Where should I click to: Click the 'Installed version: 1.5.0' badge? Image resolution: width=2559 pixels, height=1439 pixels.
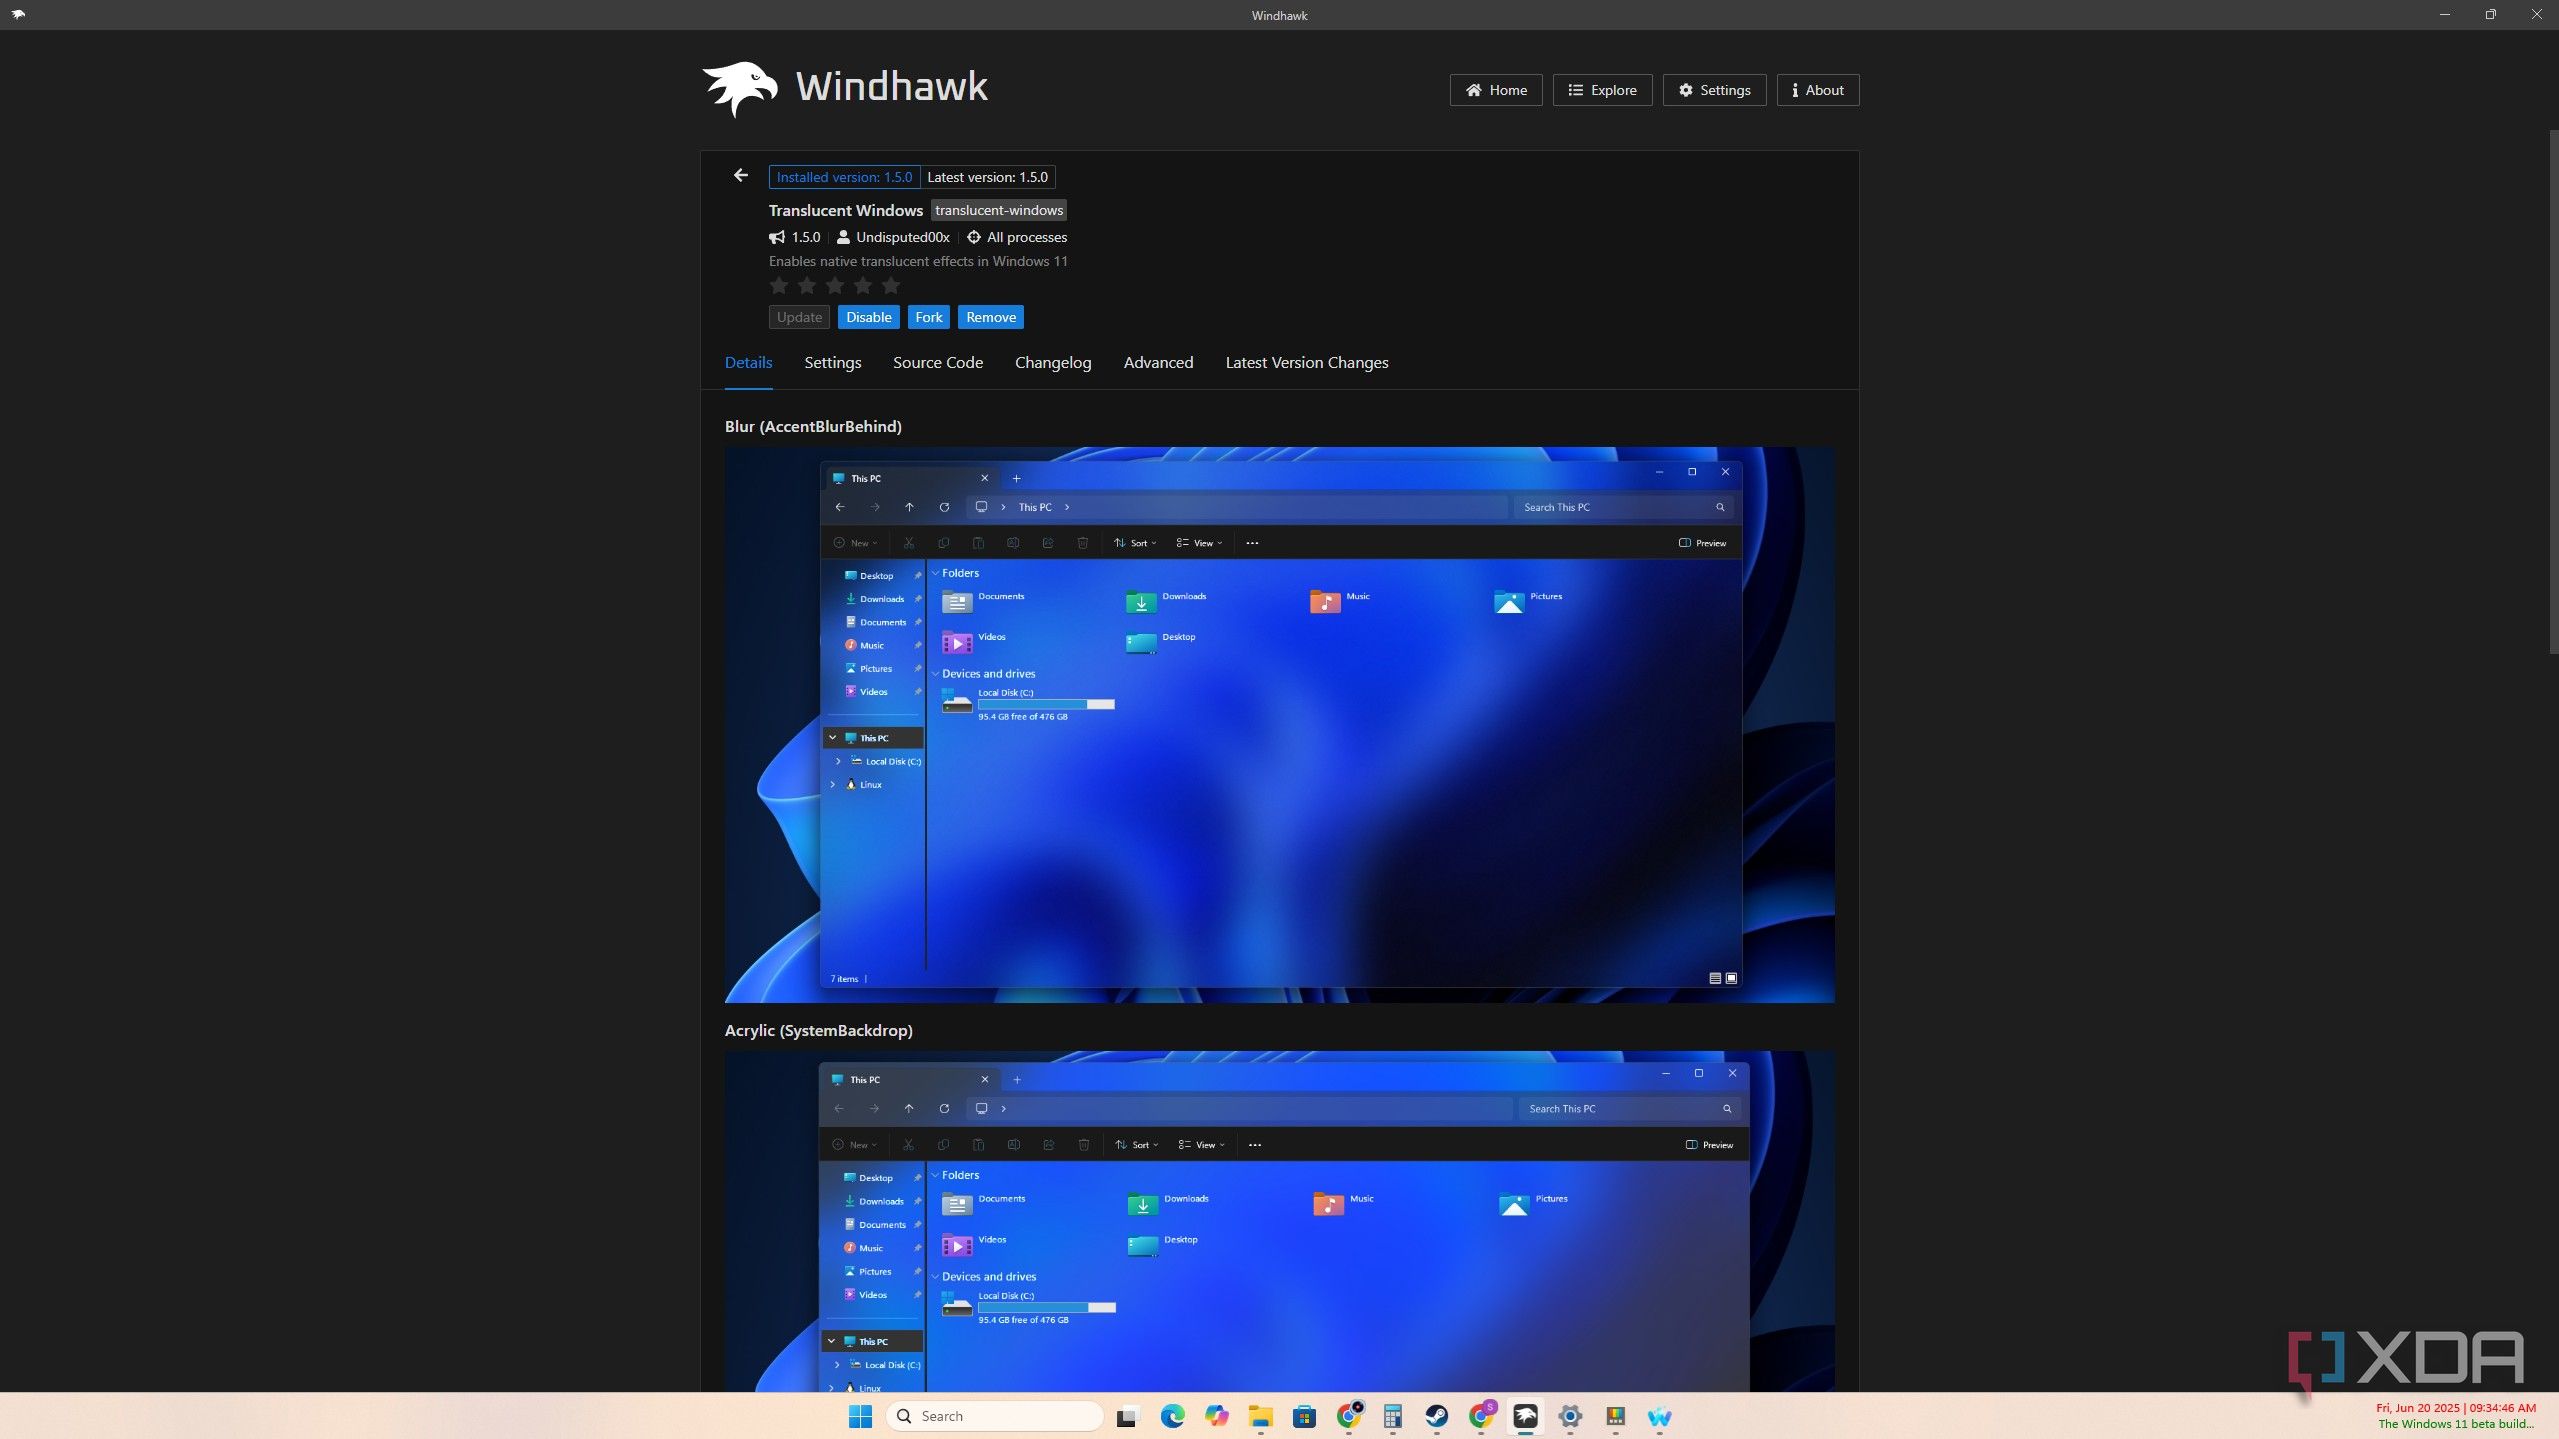tap(844, 177)
